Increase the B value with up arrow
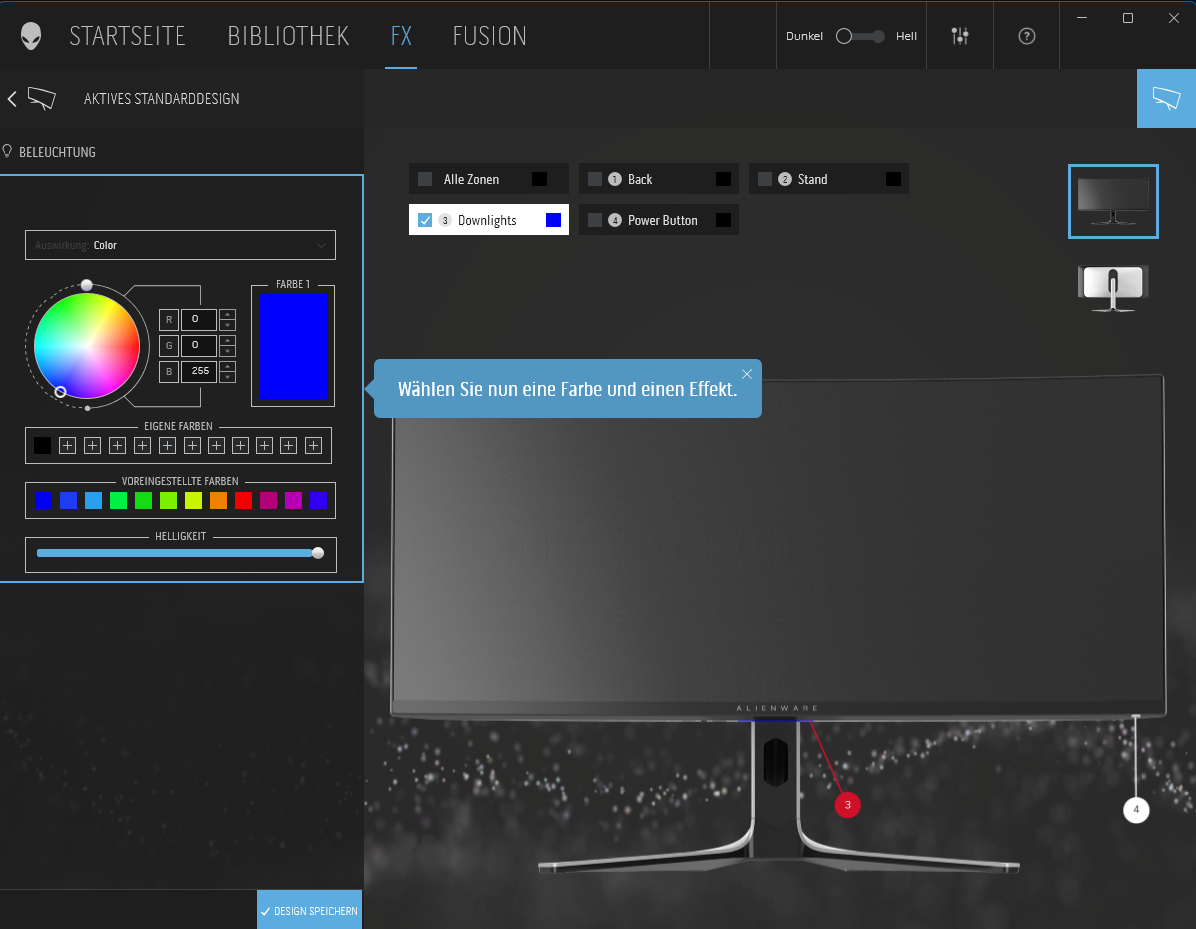Image resolution: width=1196 pixels, height=929 pixels. pos(227,367)
